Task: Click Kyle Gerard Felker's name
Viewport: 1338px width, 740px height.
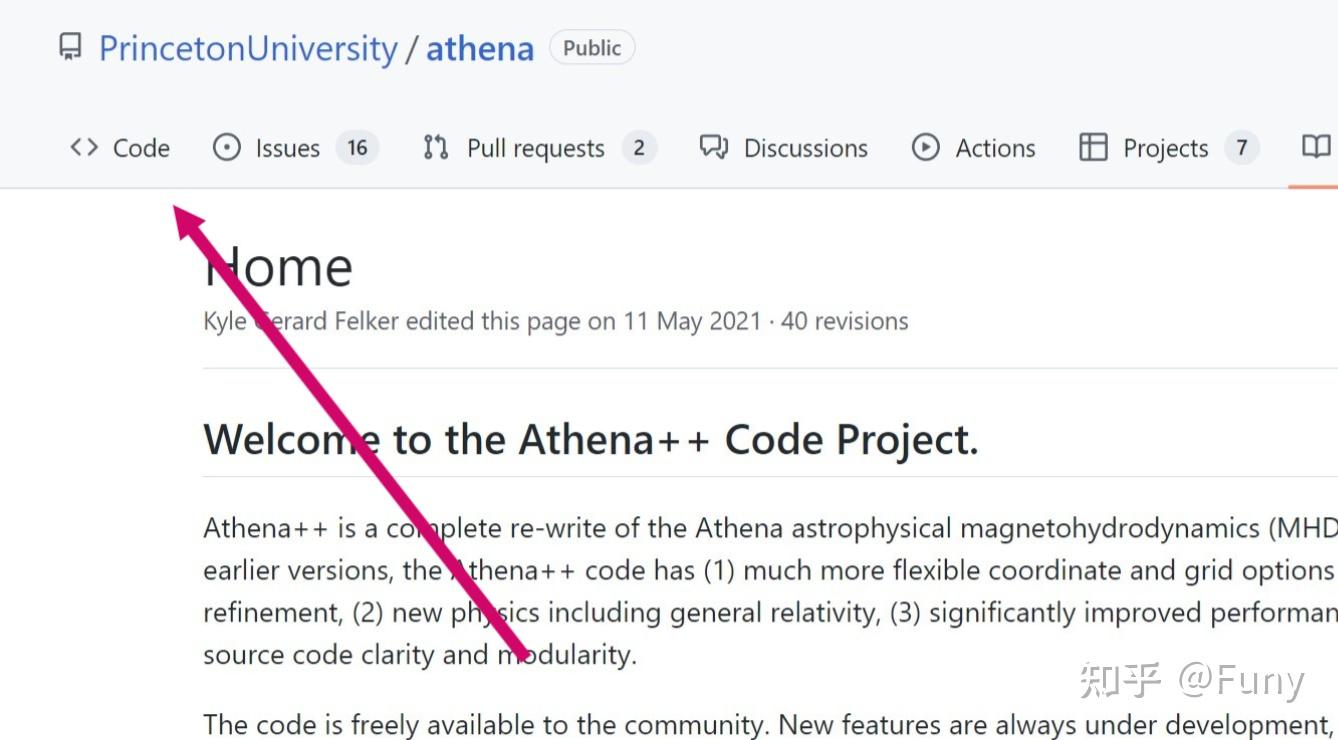Action: 300,320
